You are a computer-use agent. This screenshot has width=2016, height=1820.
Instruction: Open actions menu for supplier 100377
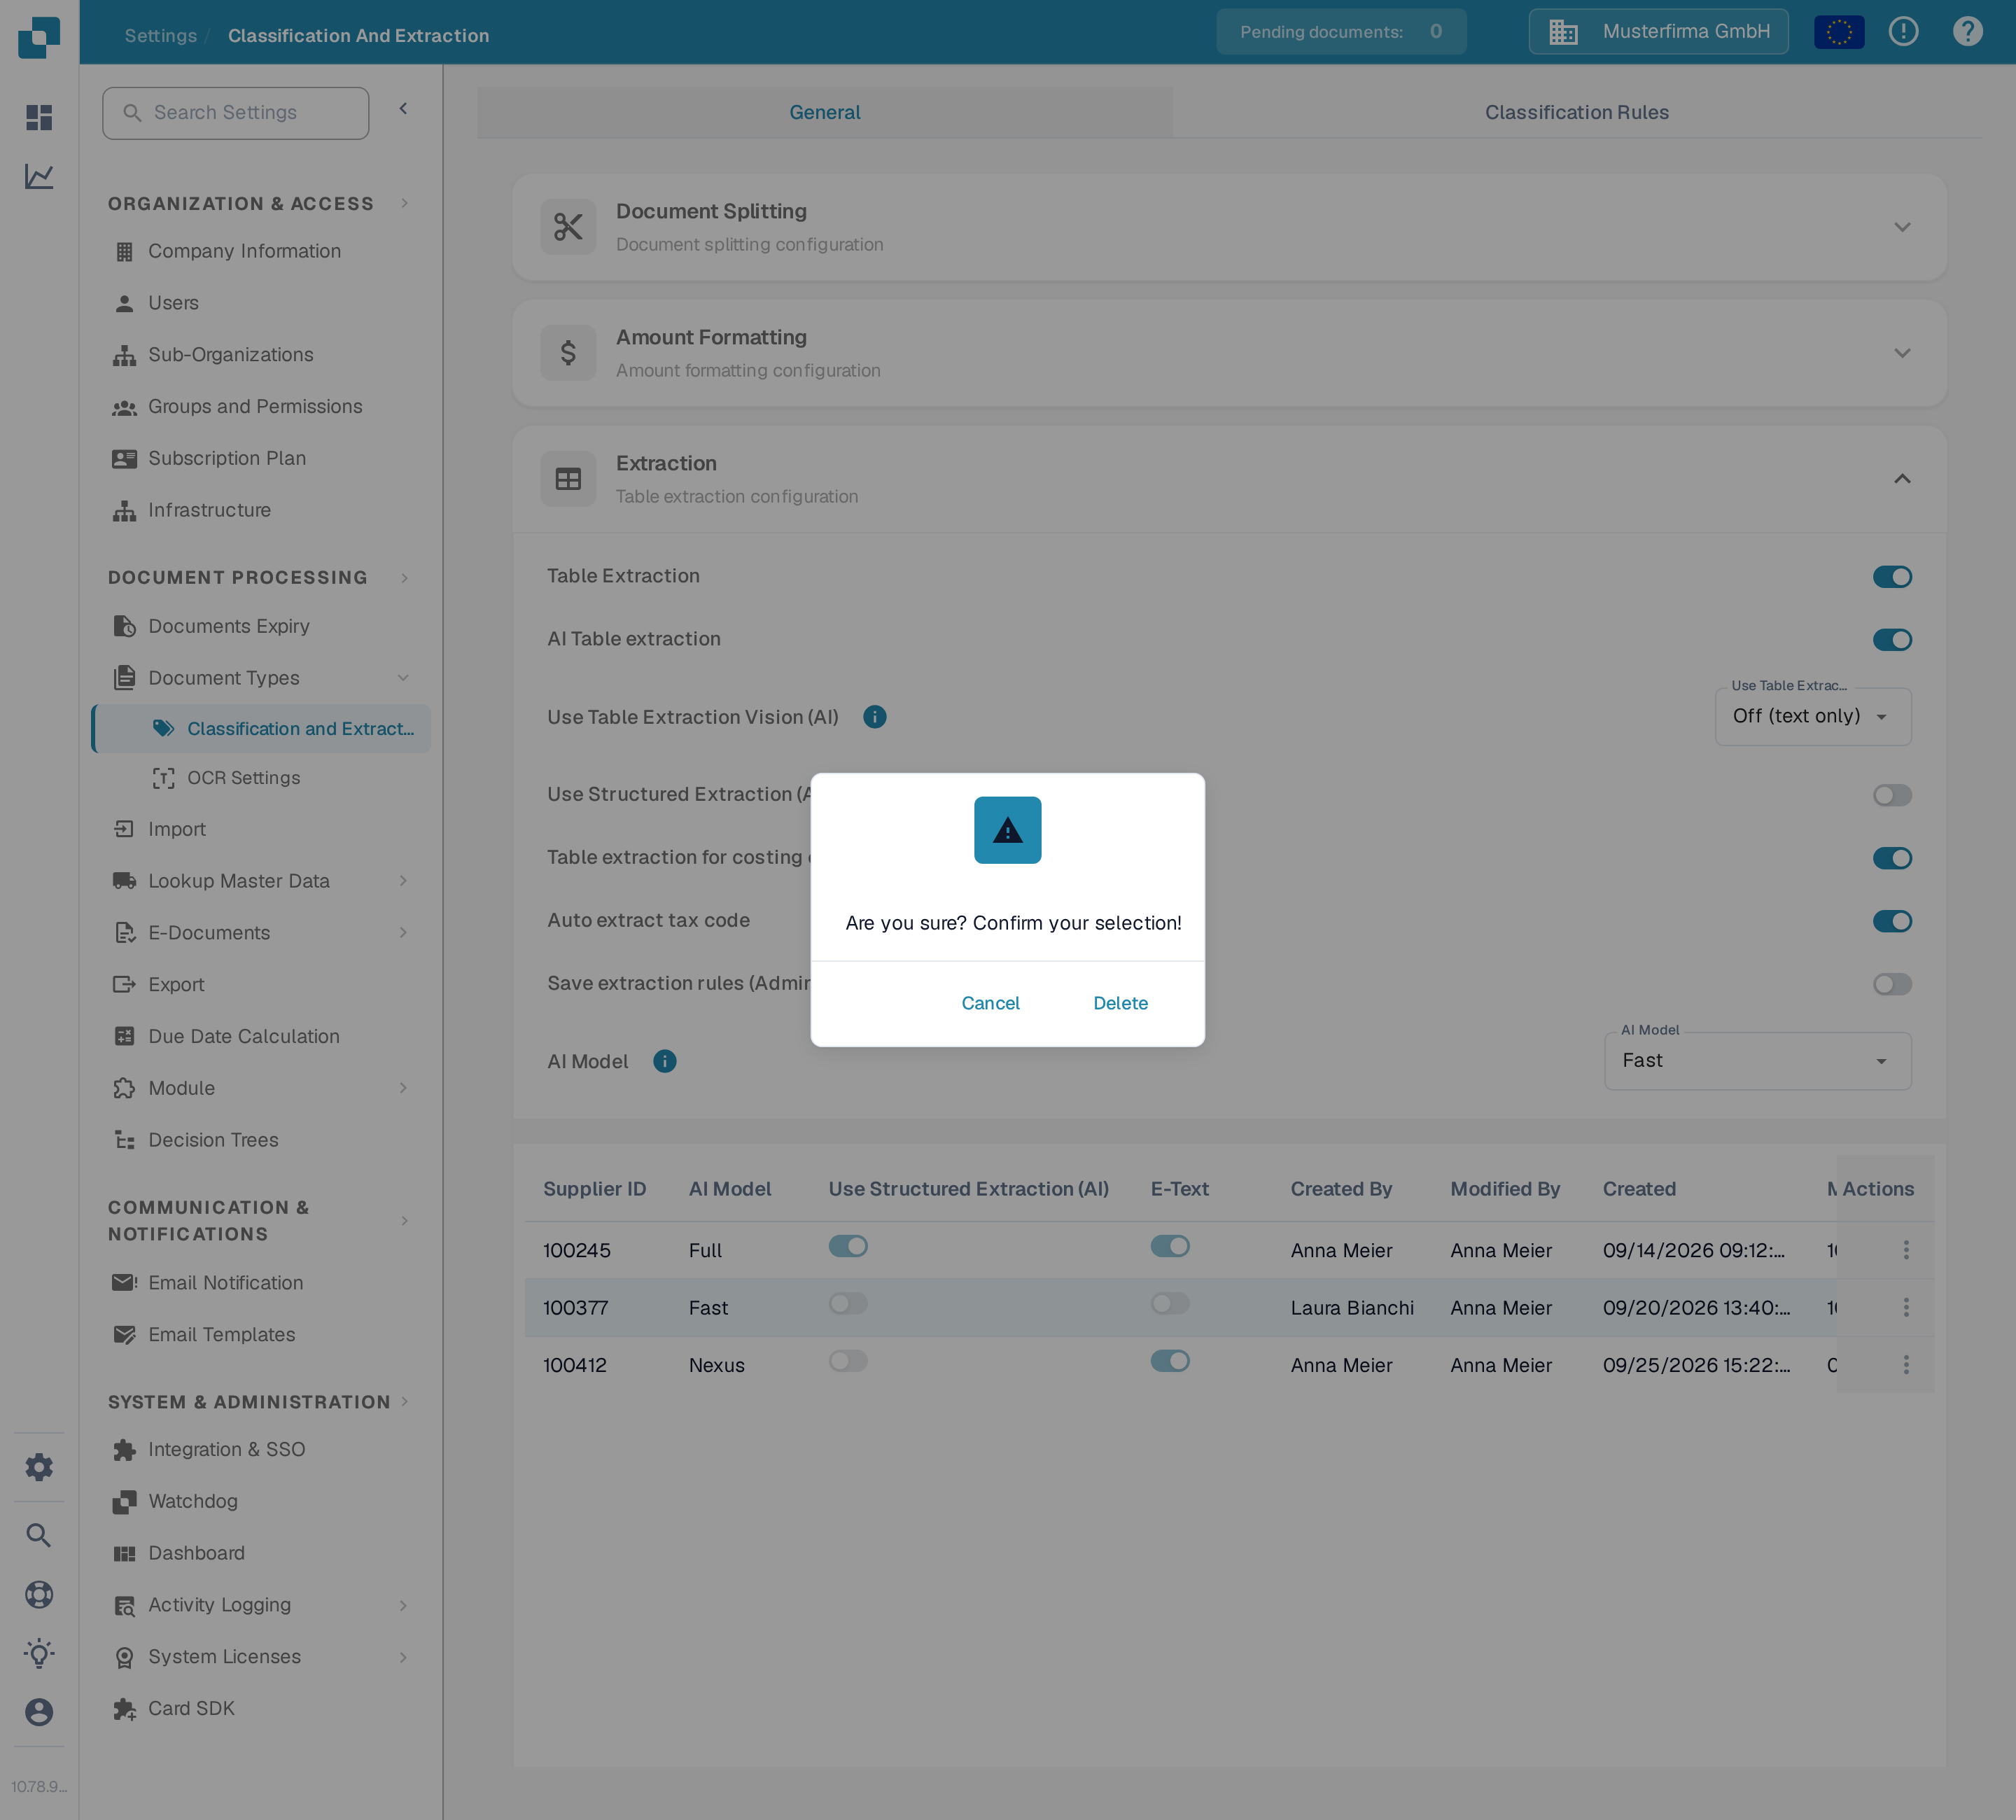click(x=1906, y=1307)
